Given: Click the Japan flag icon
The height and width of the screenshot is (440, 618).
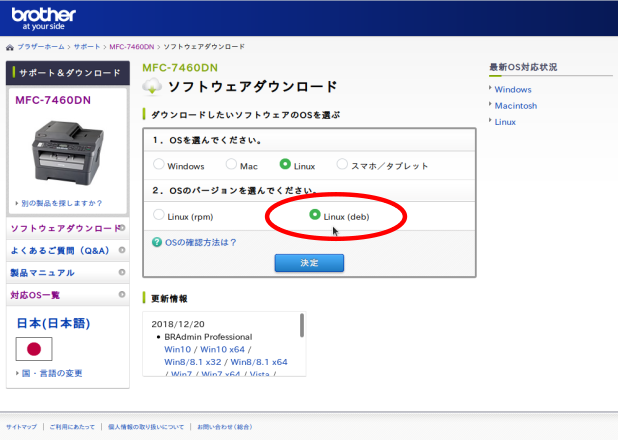Looking at the screenshot, I should (34, 349).
